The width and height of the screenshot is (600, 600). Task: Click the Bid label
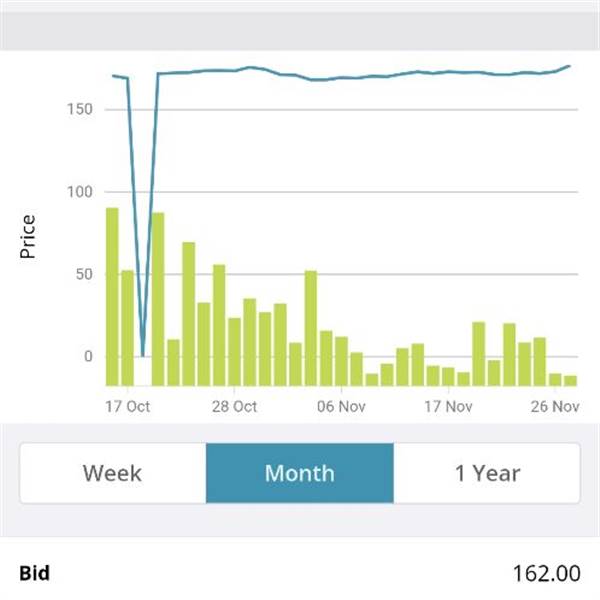[x=34, y=574]
